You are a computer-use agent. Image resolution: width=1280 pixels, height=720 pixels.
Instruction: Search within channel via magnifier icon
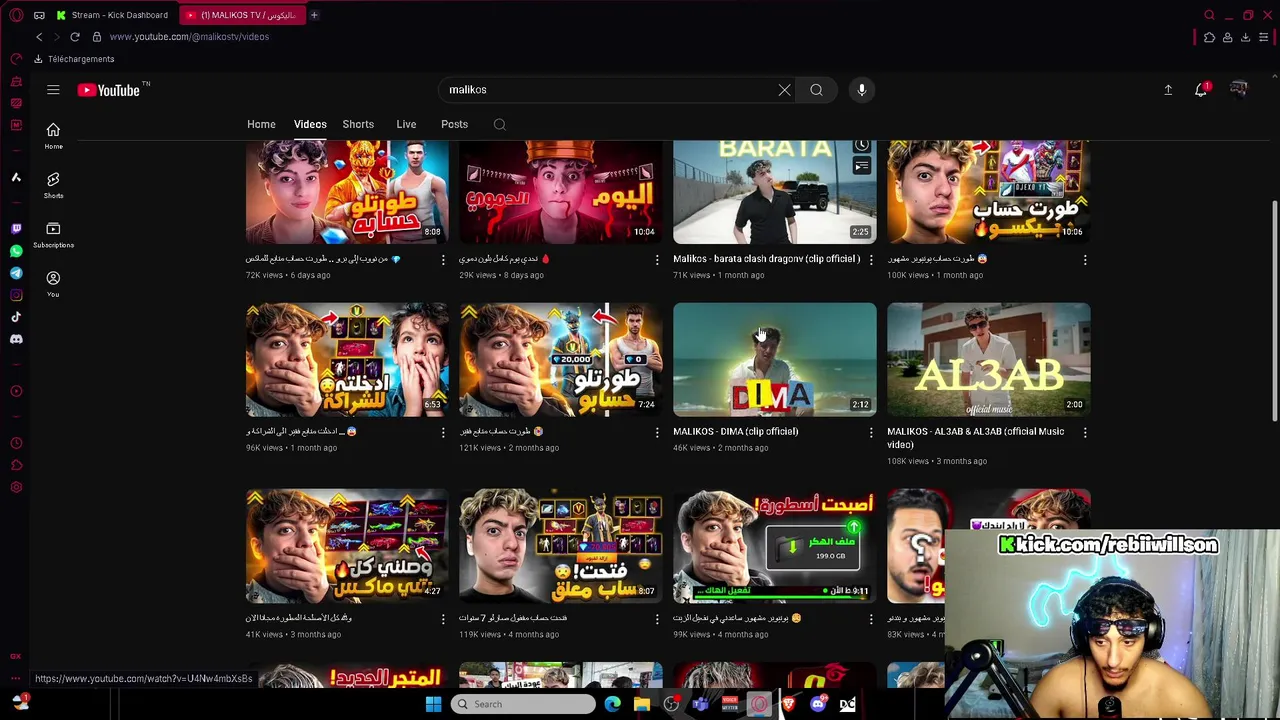pyautogui.click(x=500, y=125)
